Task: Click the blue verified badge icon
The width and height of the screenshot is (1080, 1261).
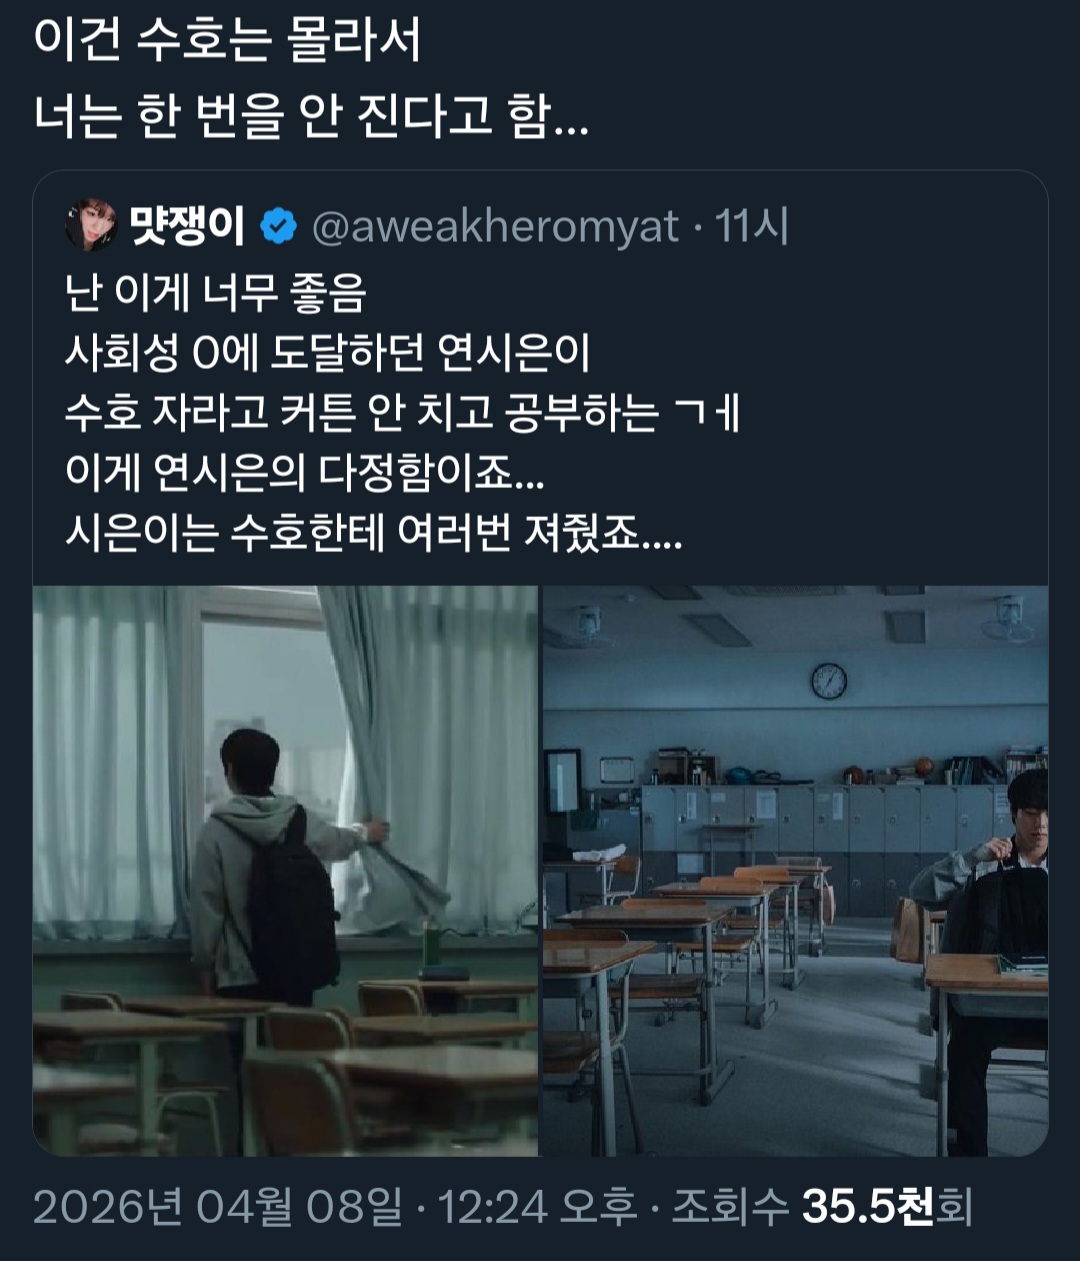Action: [x=278, y=227]
